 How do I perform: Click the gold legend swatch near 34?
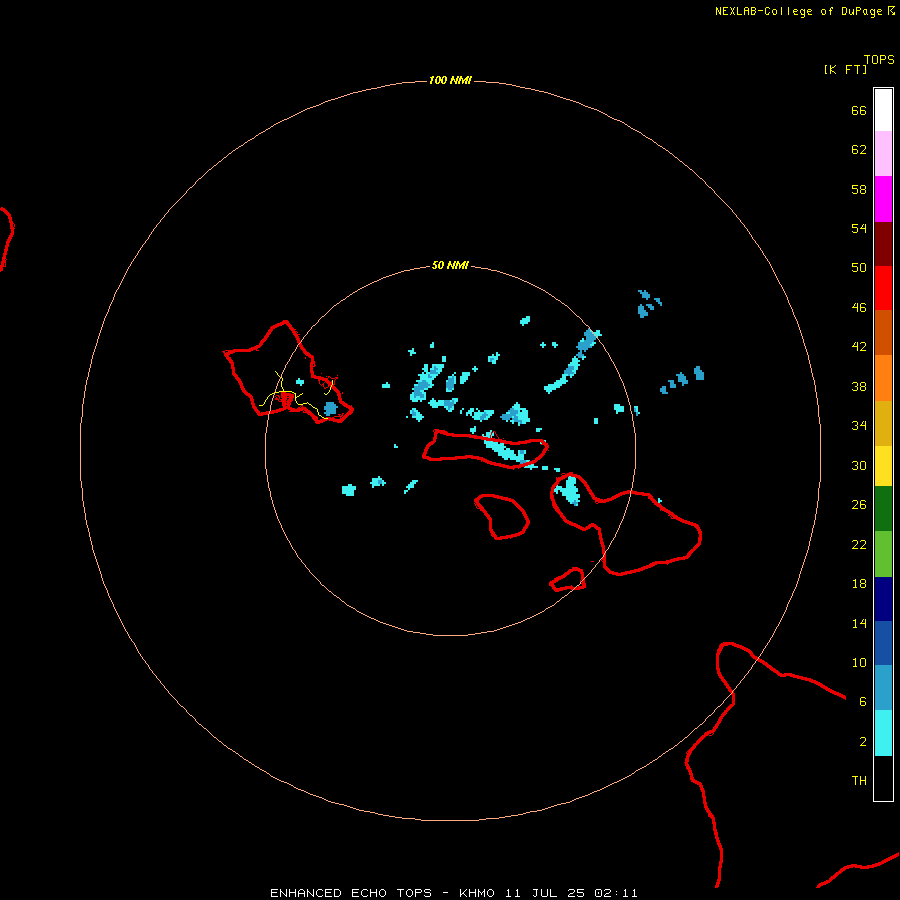pyautogui.click(x=883, y=423)
